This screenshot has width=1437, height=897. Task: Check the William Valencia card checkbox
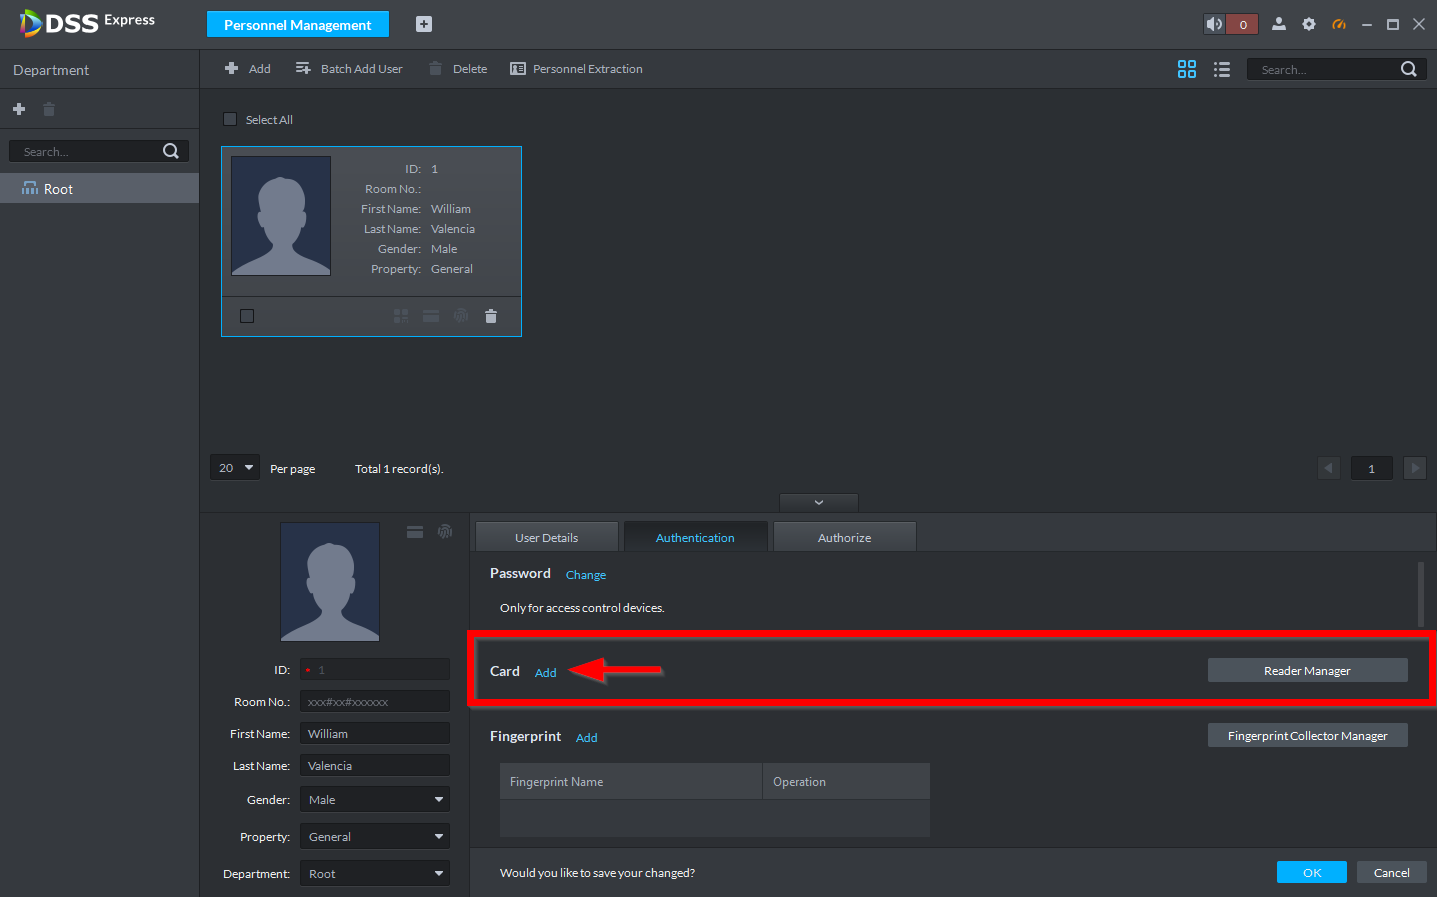point(247,316)
